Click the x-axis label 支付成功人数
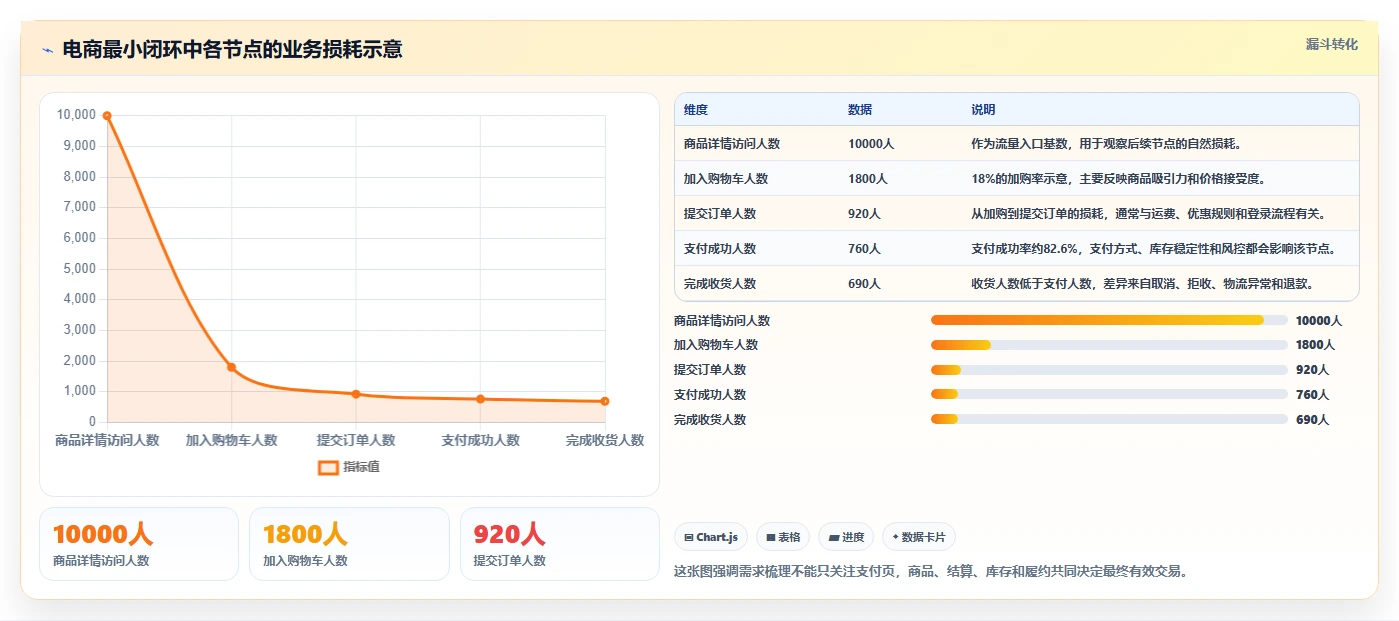The image size is (1399, 621). pos(480,440)
